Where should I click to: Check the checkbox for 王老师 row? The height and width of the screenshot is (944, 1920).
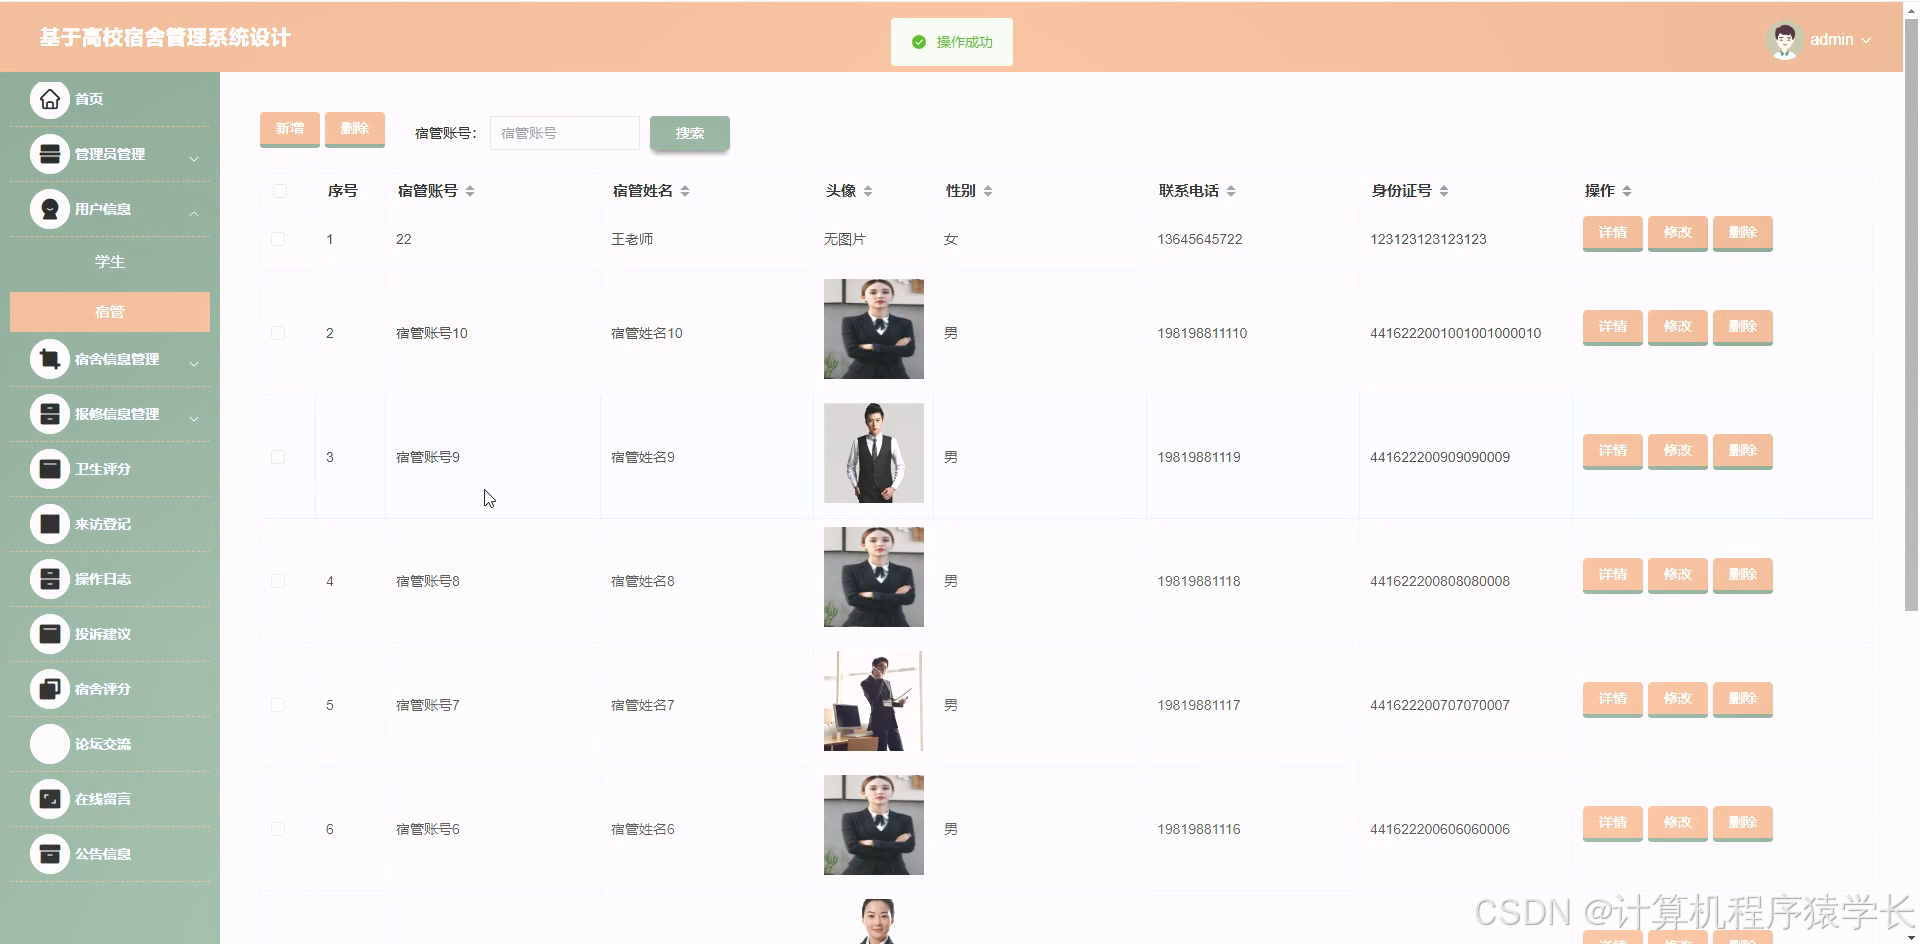click(280, 239)
